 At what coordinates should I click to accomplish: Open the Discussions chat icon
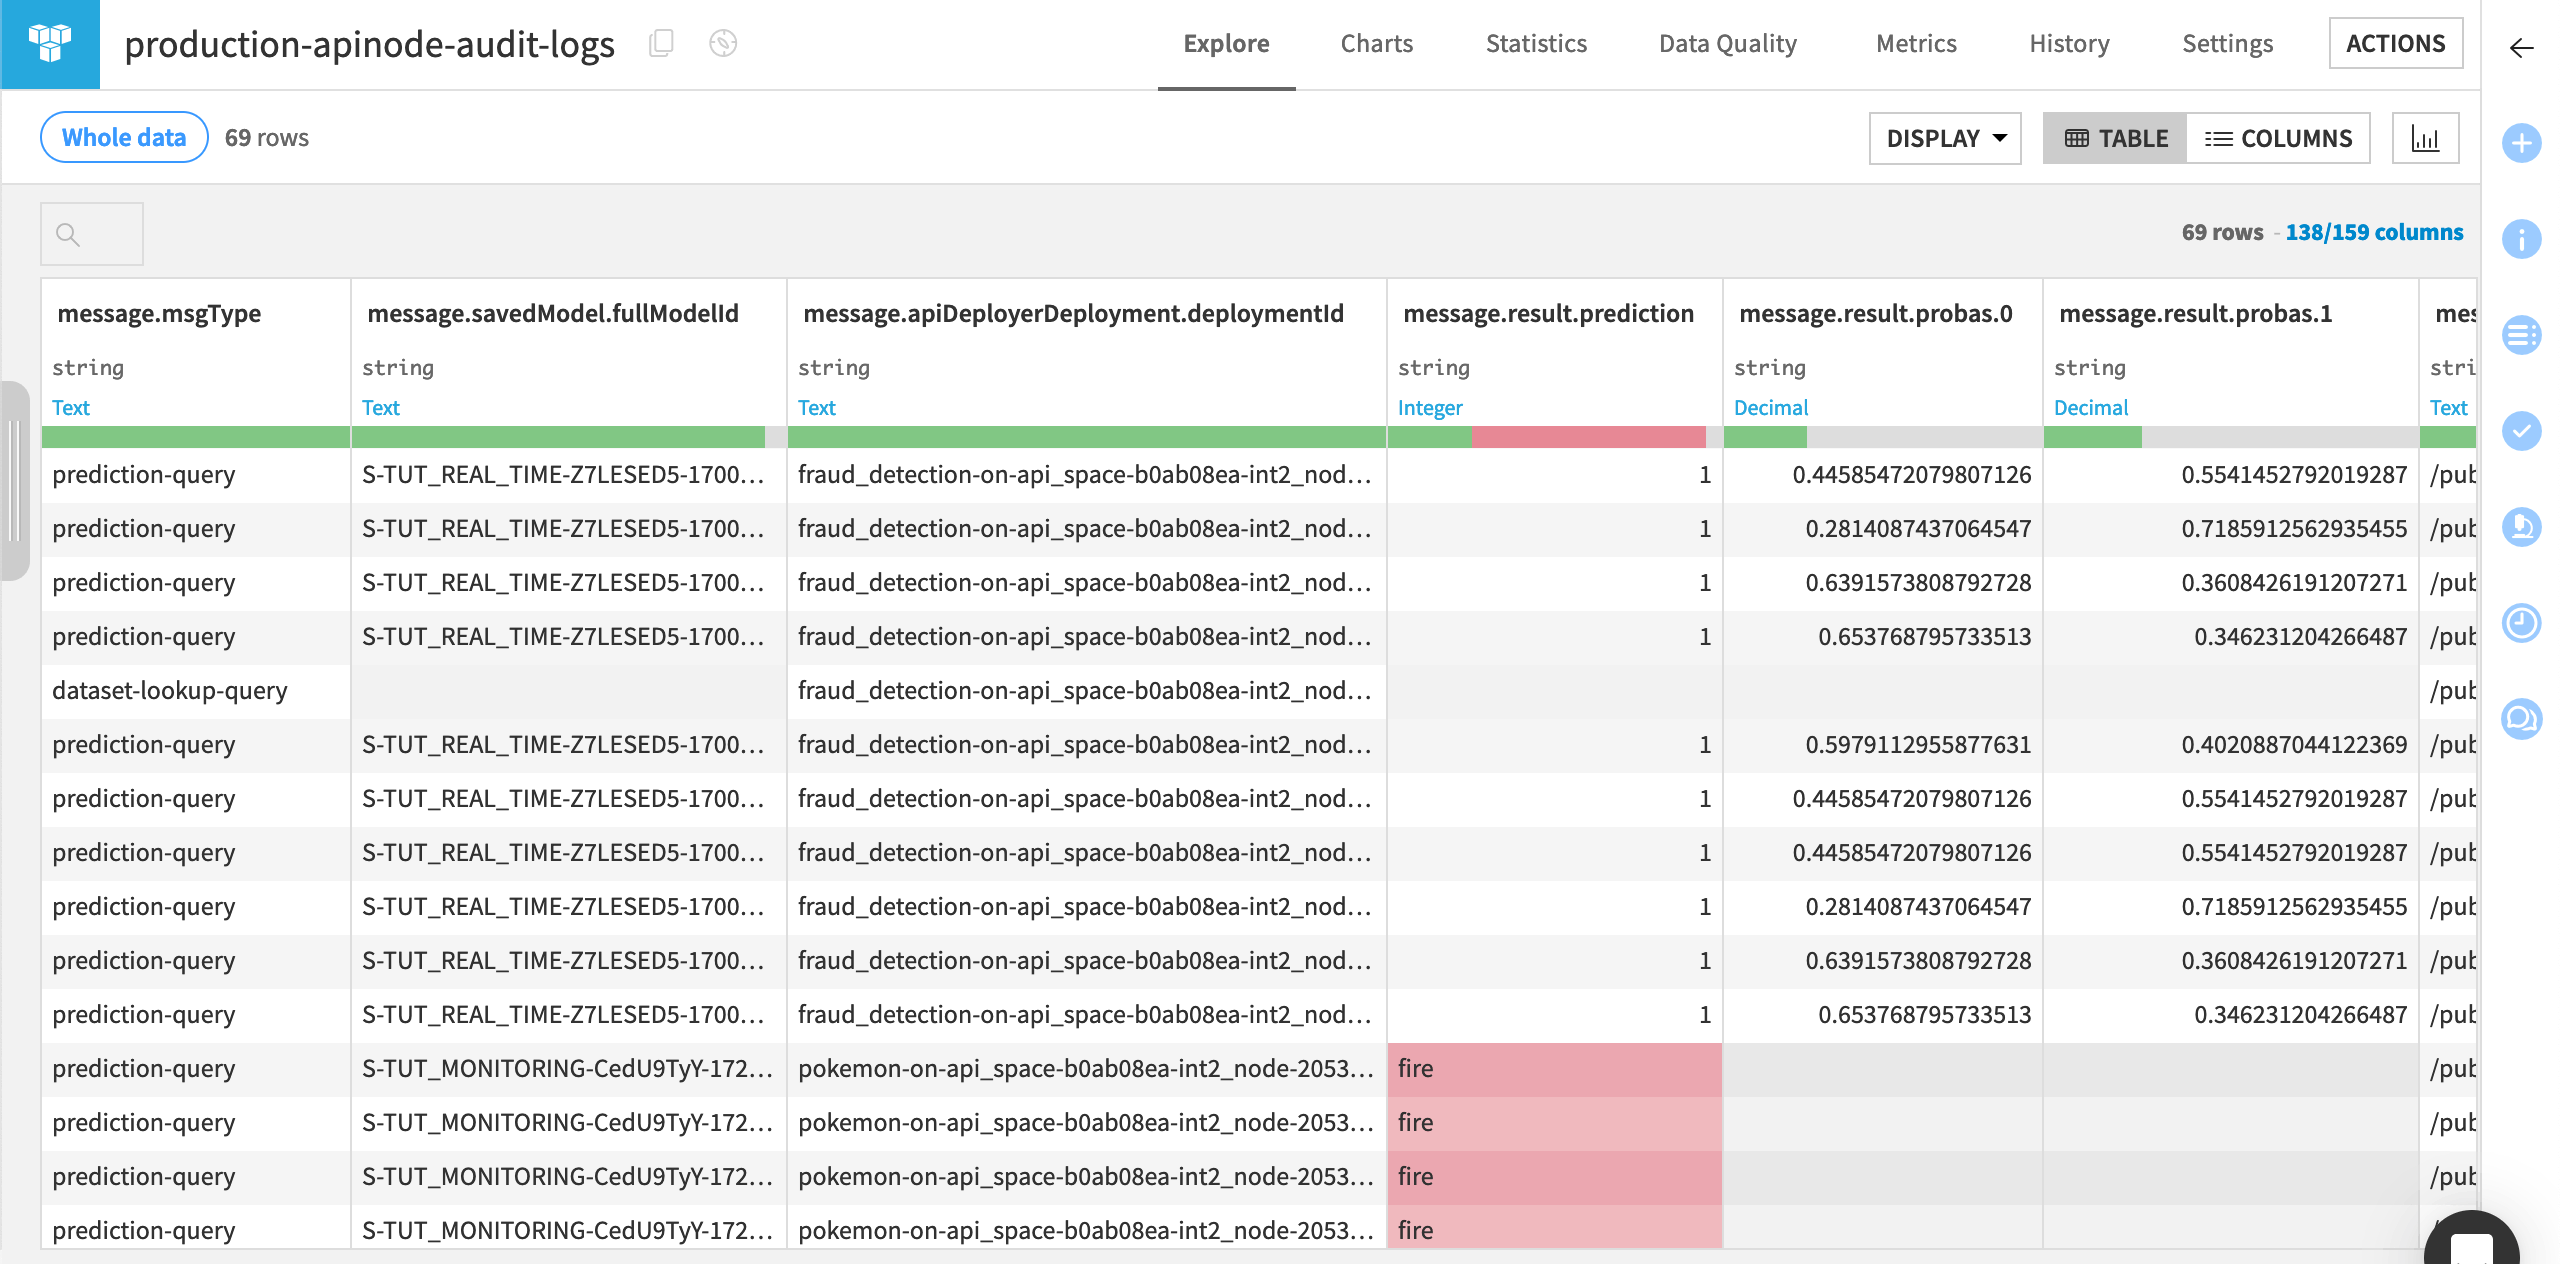(2522, 718)
